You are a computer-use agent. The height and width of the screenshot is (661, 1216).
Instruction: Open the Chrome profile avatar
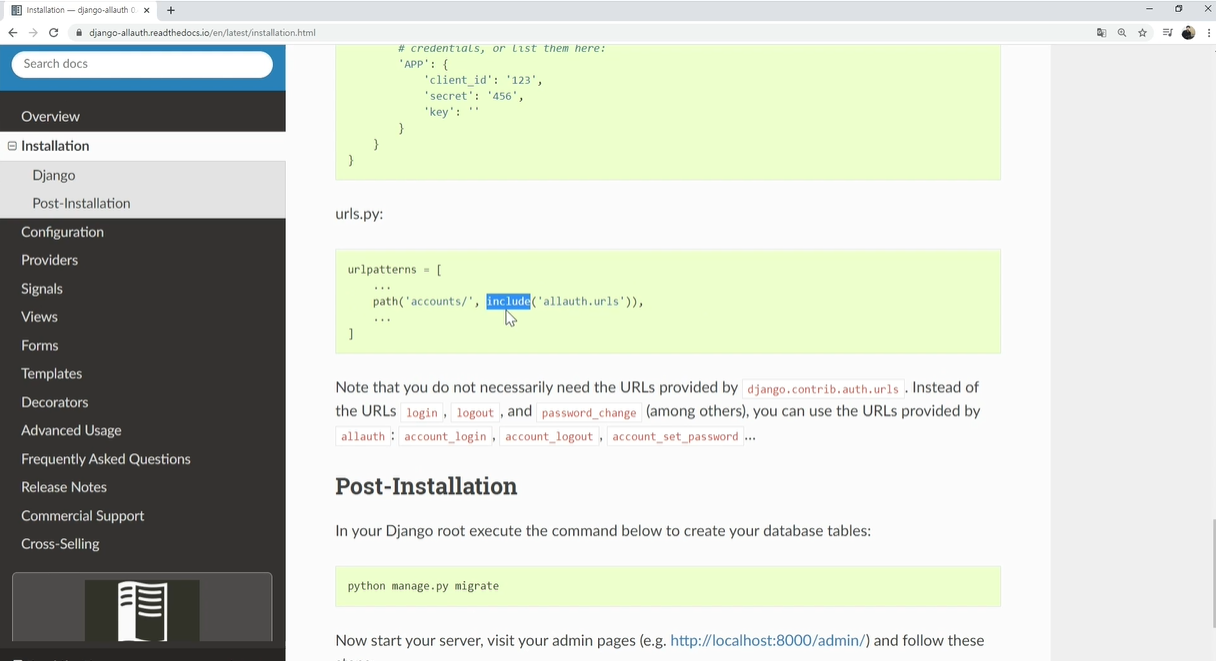click(1188, 32)
